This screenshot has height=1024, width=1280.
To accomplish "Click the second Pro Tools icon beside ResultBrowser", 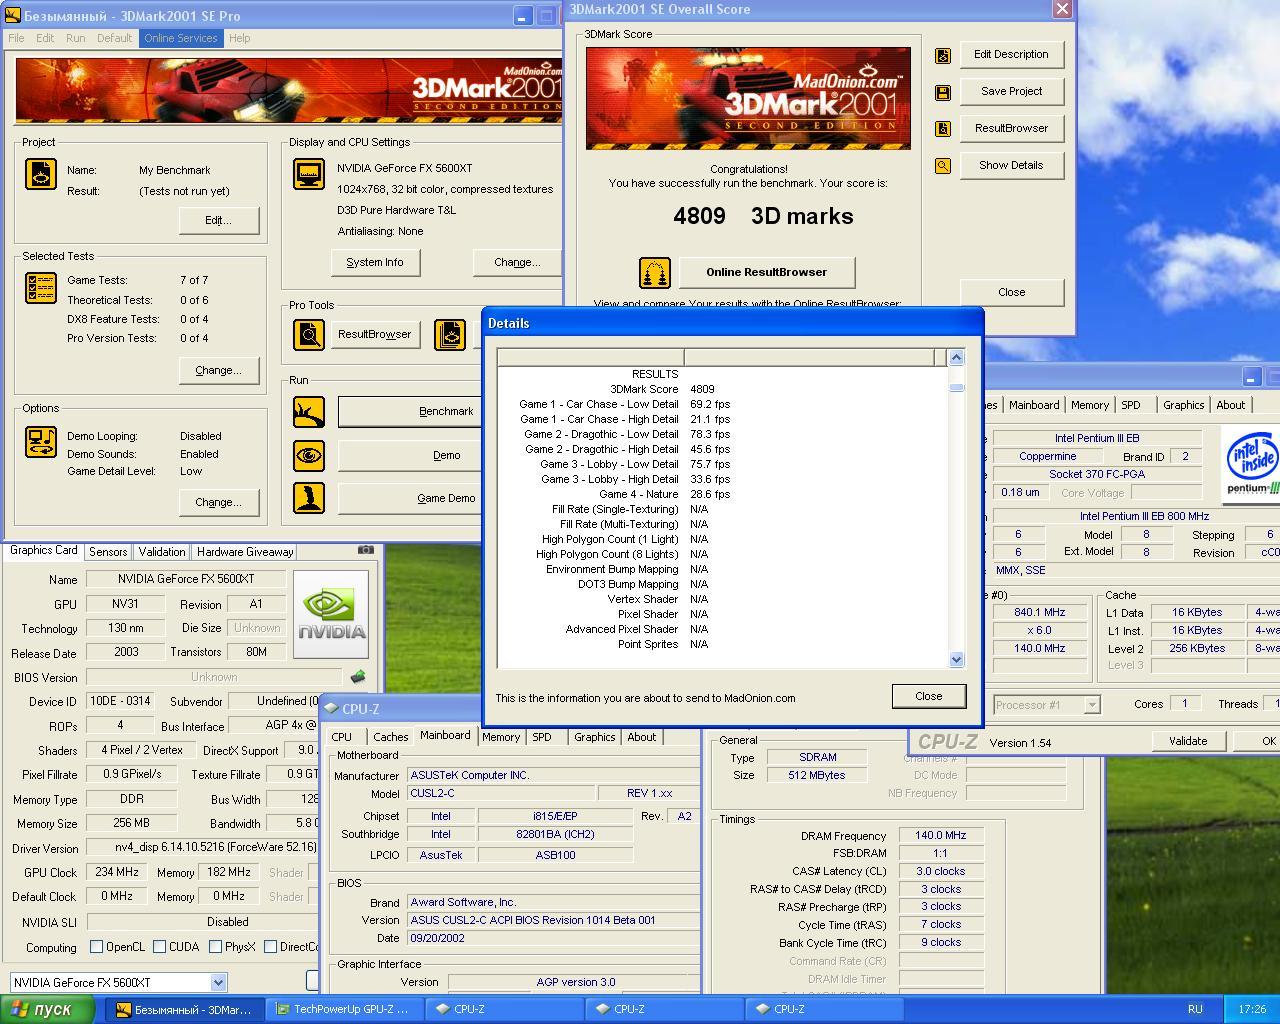I will pos(450,334).
